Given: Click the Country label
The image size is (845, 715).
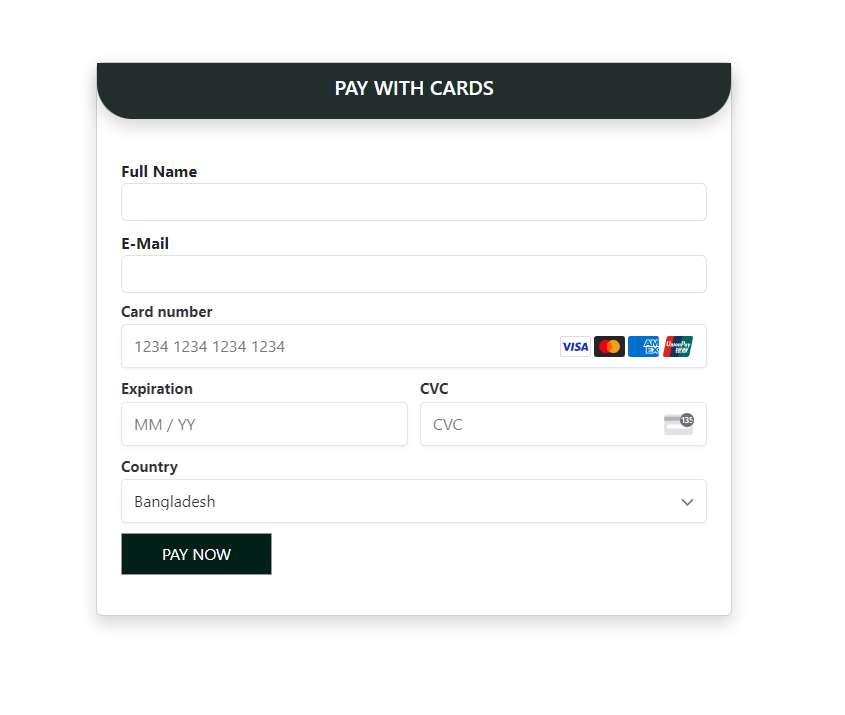Looking at the screenshot, I should [x=149, y=467].
